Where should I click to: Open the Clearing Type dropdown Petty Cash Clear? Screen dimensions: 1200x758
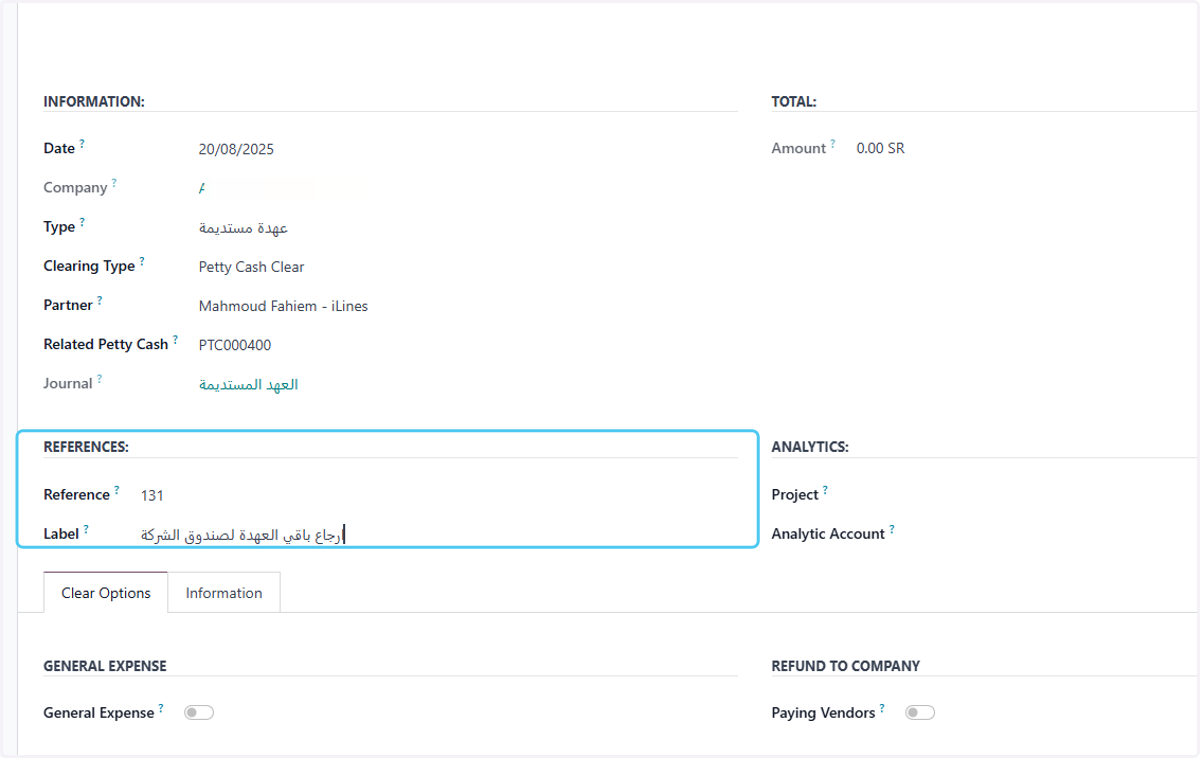pyautogui.click(x=252, y=267)
